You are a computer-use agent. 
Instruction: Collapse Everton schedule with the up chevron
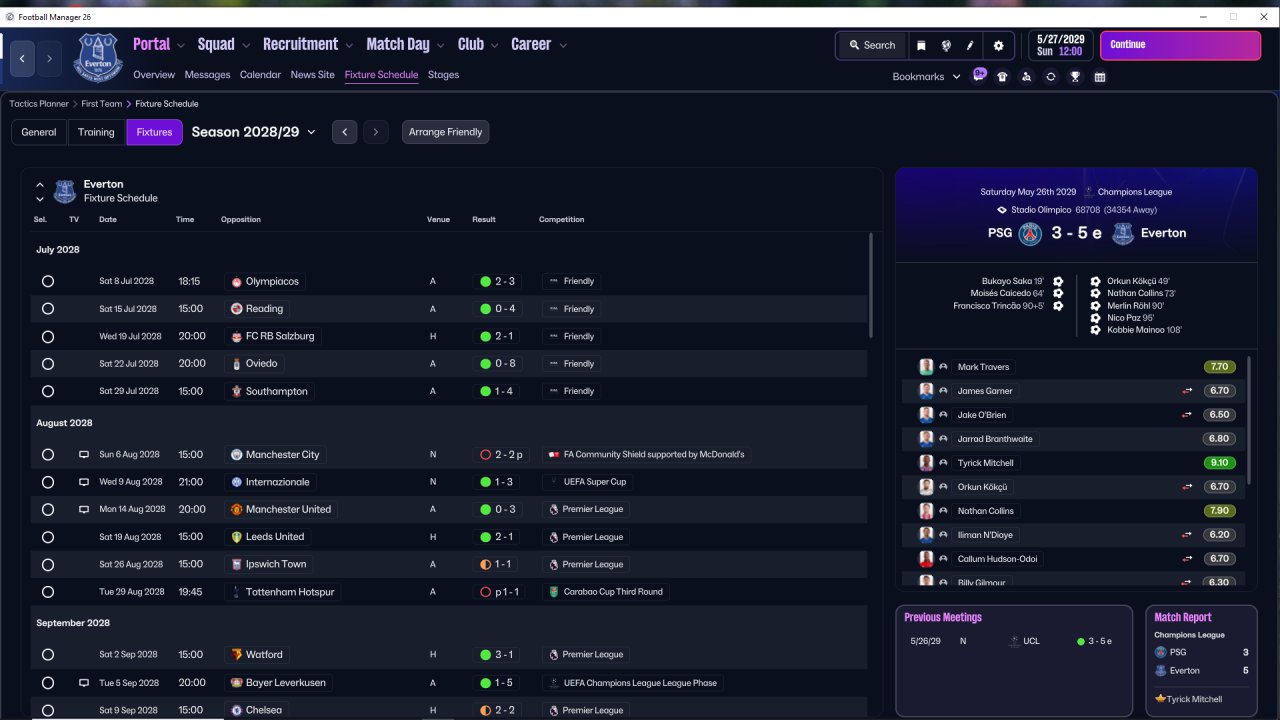(40, 185)
